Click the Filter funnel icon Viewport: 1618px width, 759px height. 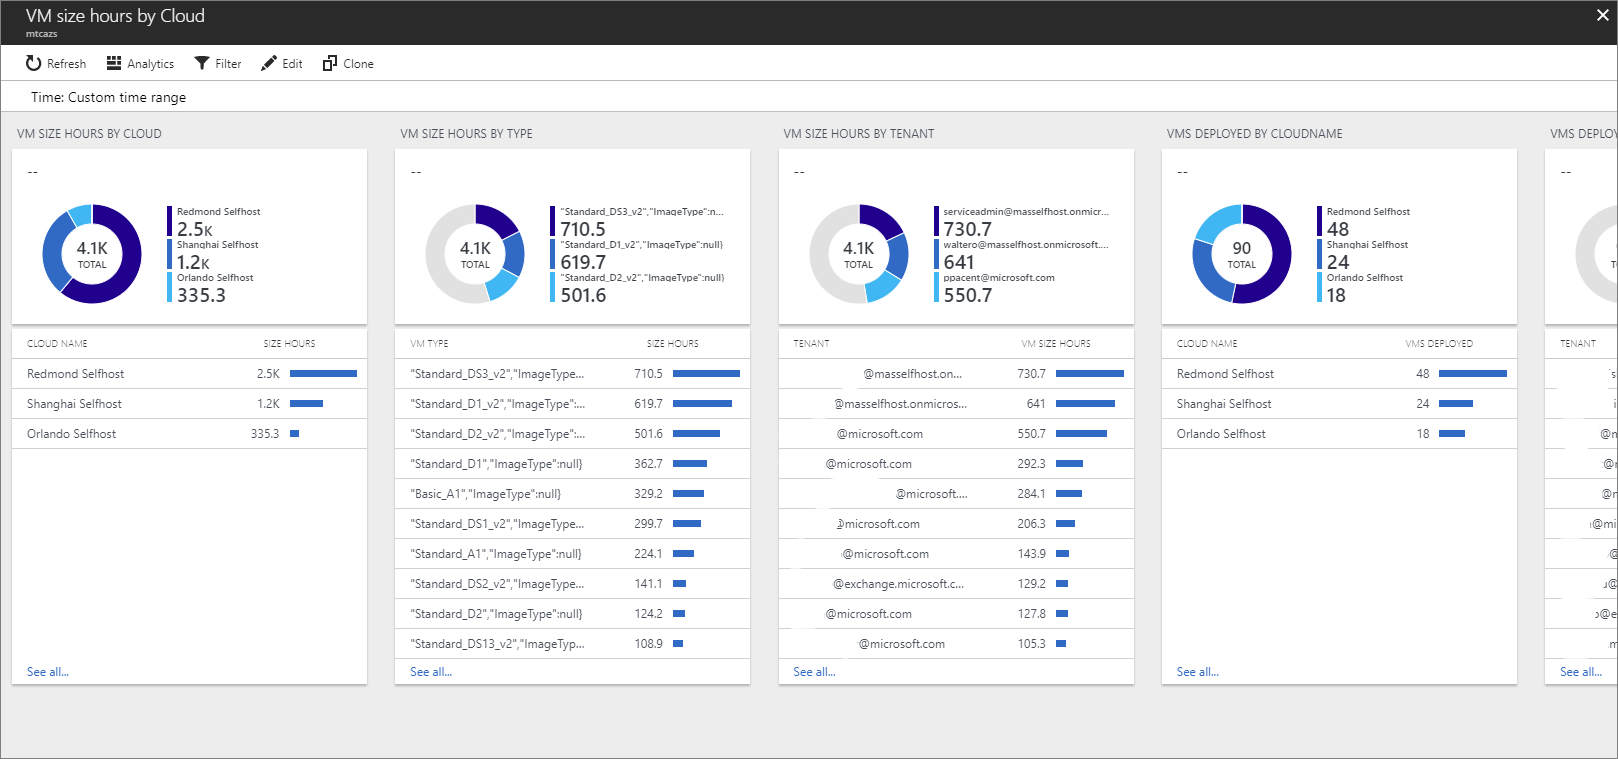202,63
